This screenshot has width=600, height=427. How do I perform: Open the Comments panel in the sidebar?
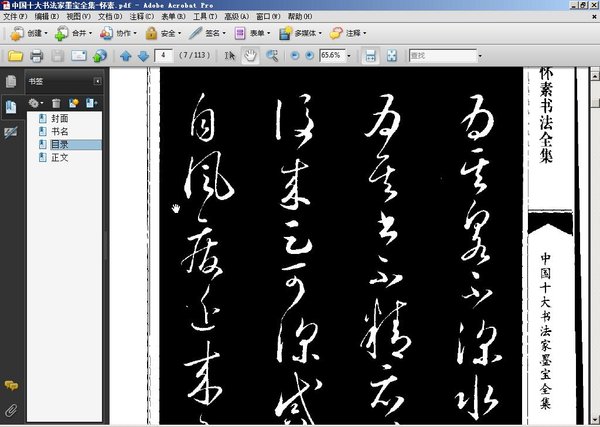[x=11, y=385]
